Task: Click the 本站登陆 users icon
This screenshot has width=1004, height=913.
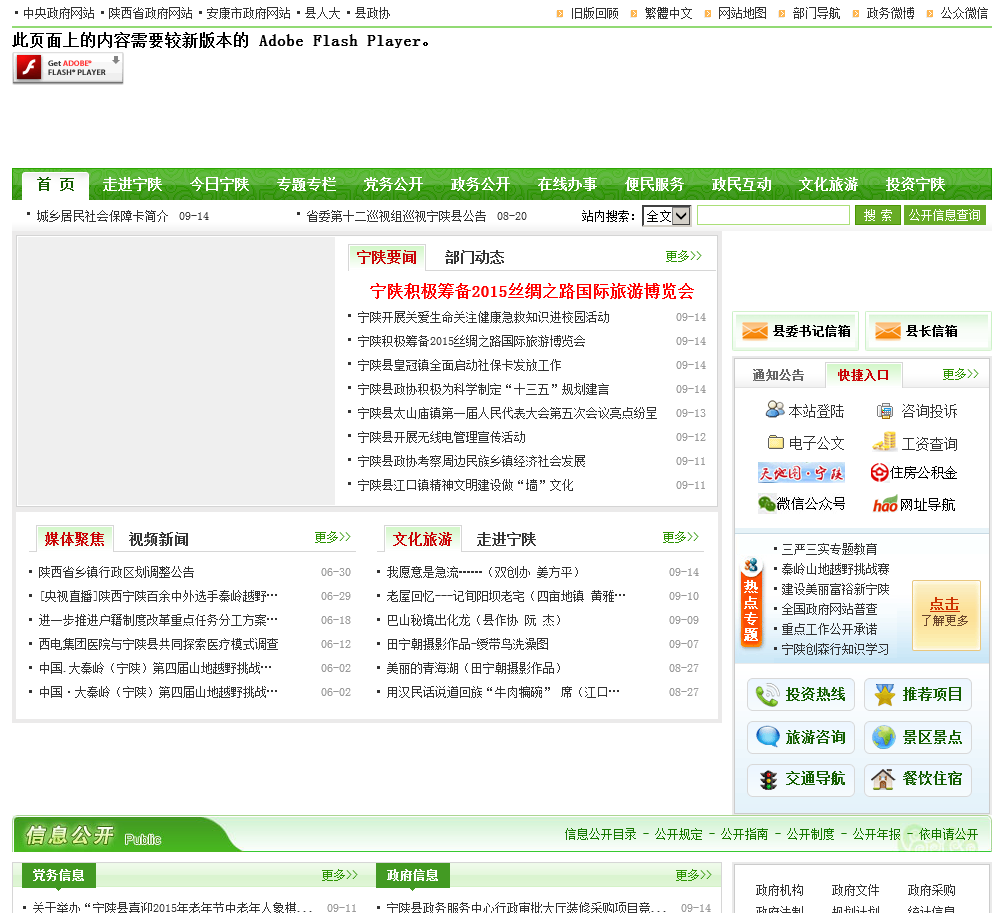Action: (x=775, y=410)
